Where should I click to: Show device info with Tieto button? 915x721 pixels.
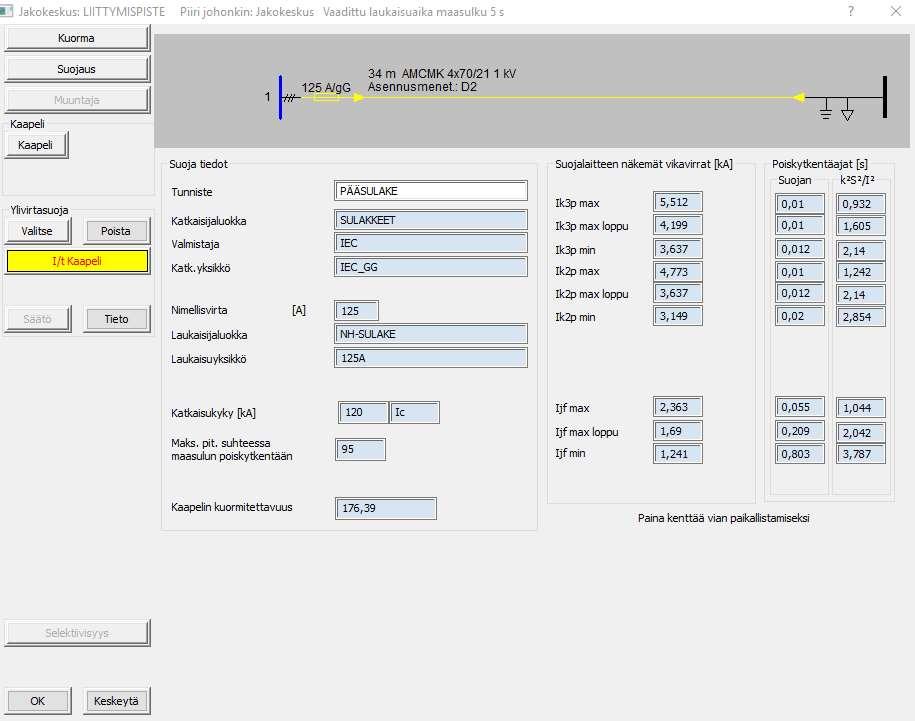(x=116, y=319)
